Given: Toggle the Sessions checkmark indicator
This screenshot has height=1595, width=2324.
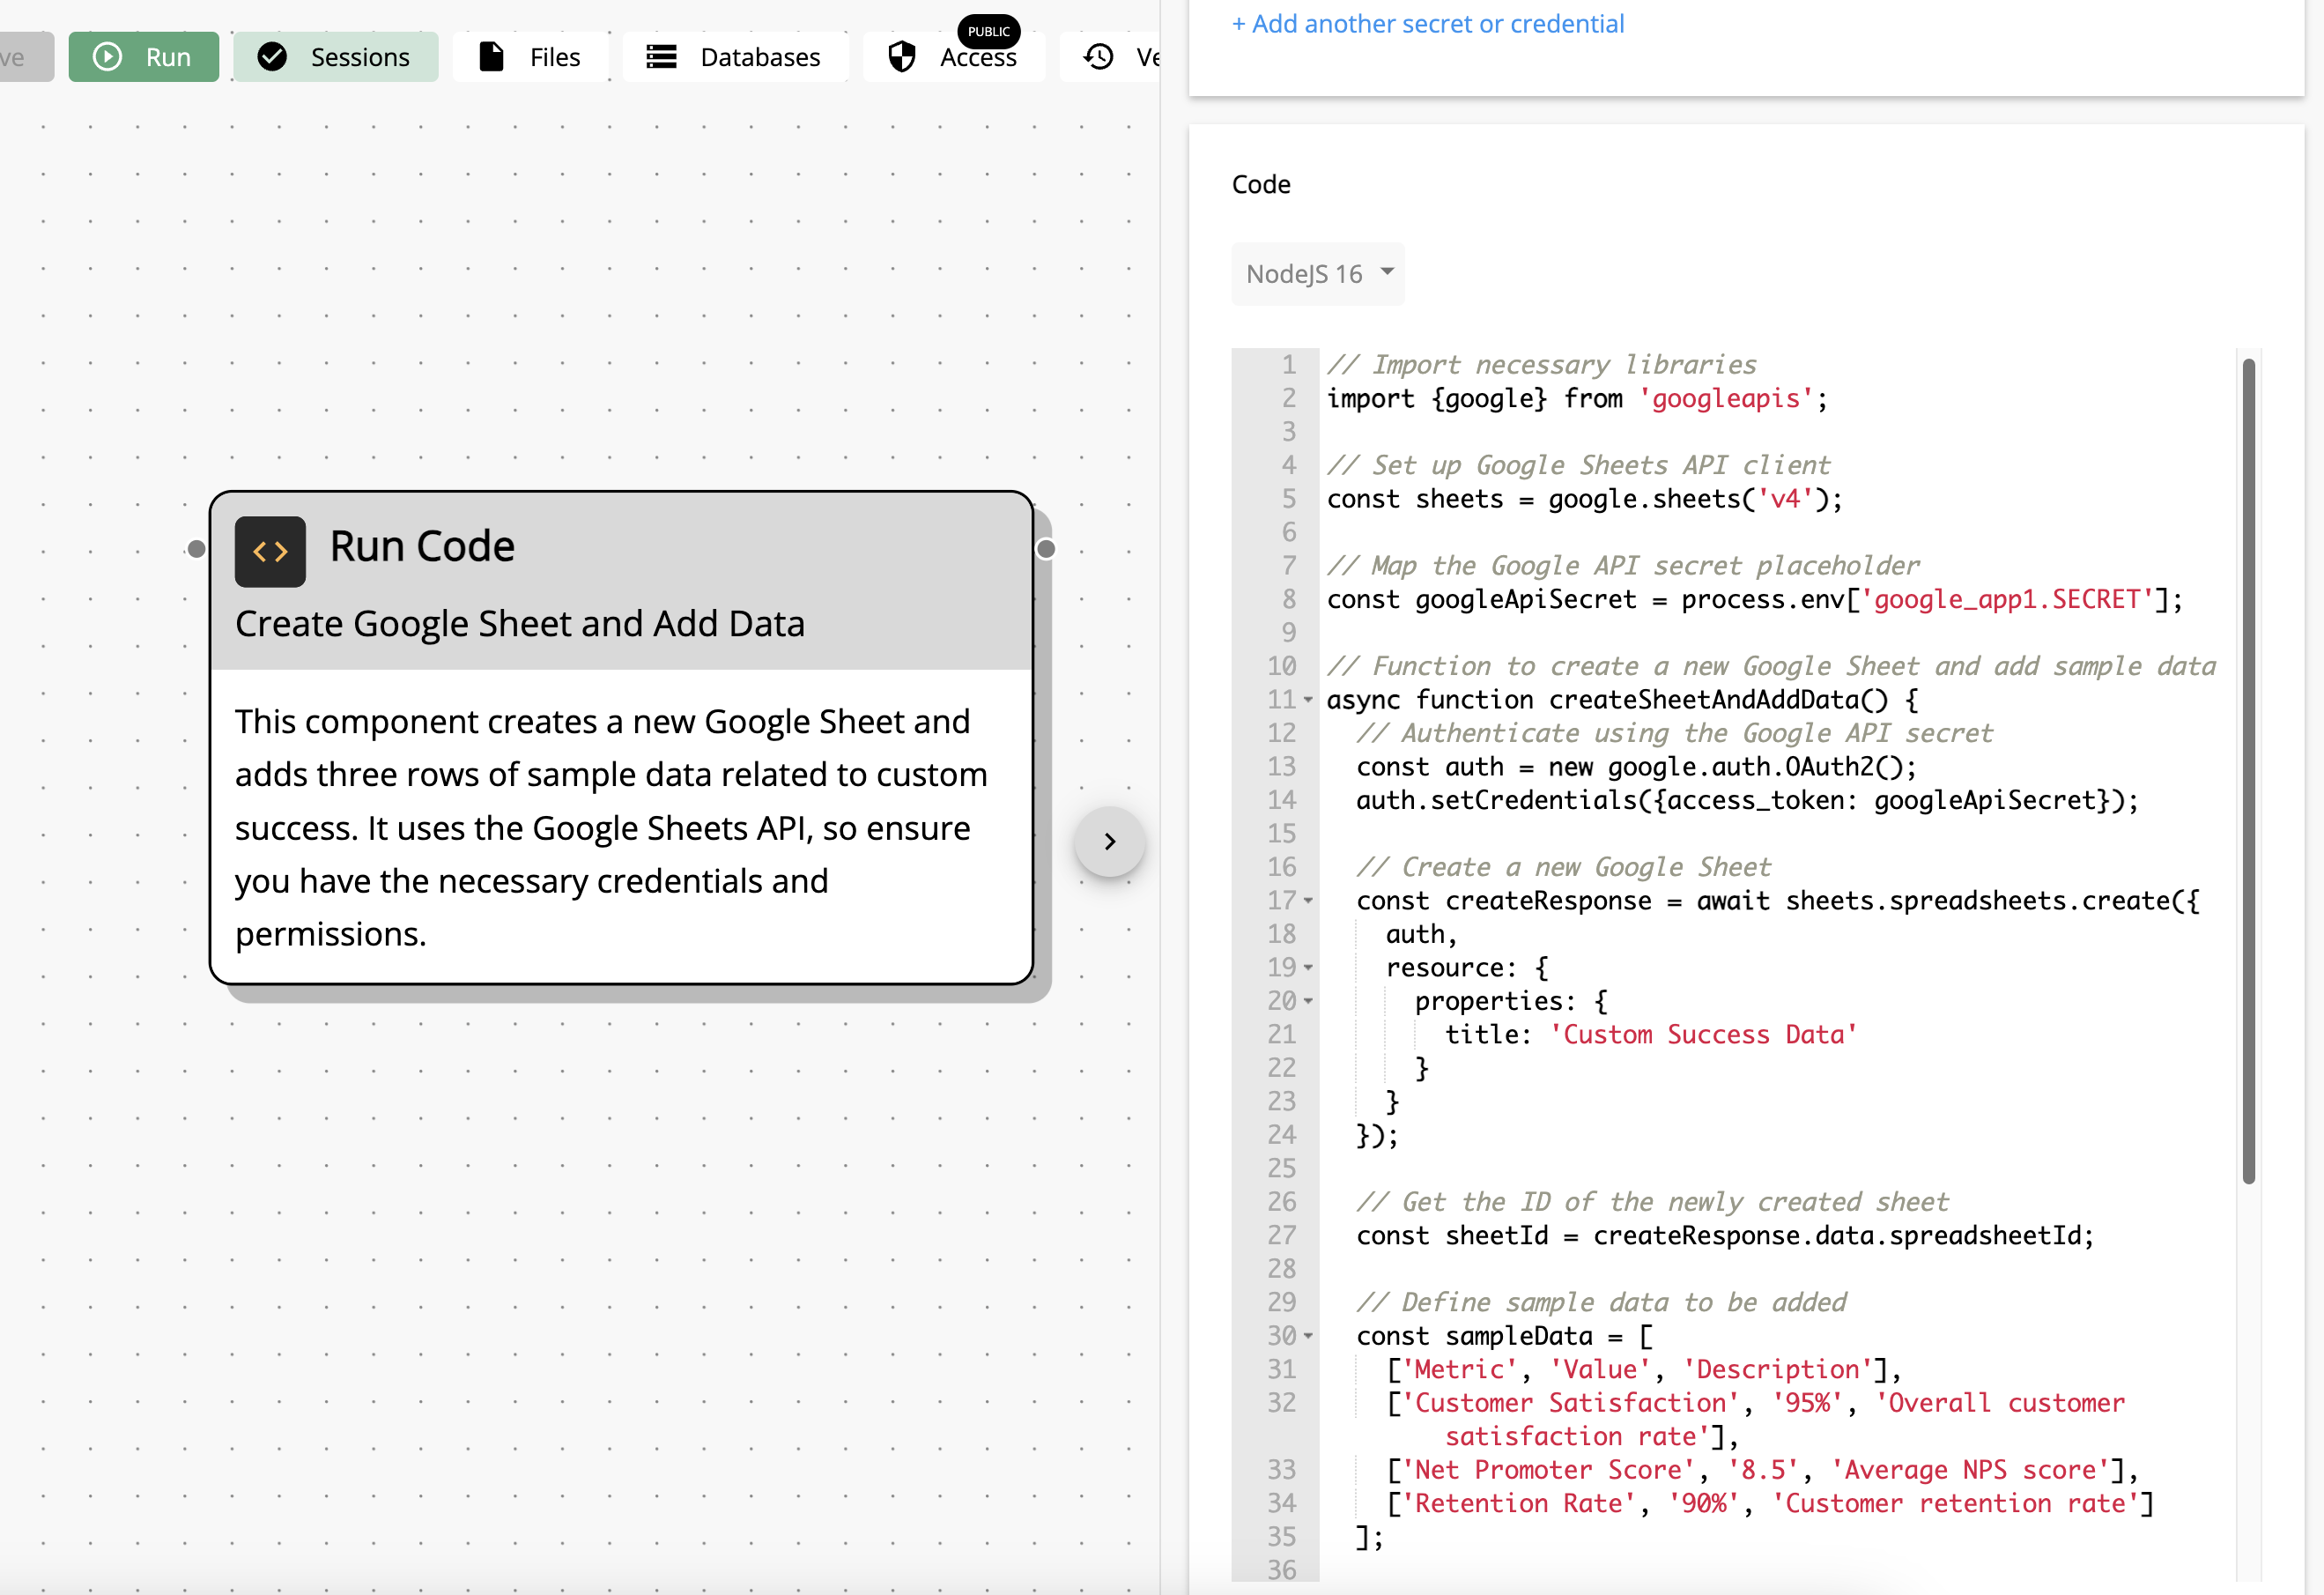Looking at the screenshot, I should 274,56.
